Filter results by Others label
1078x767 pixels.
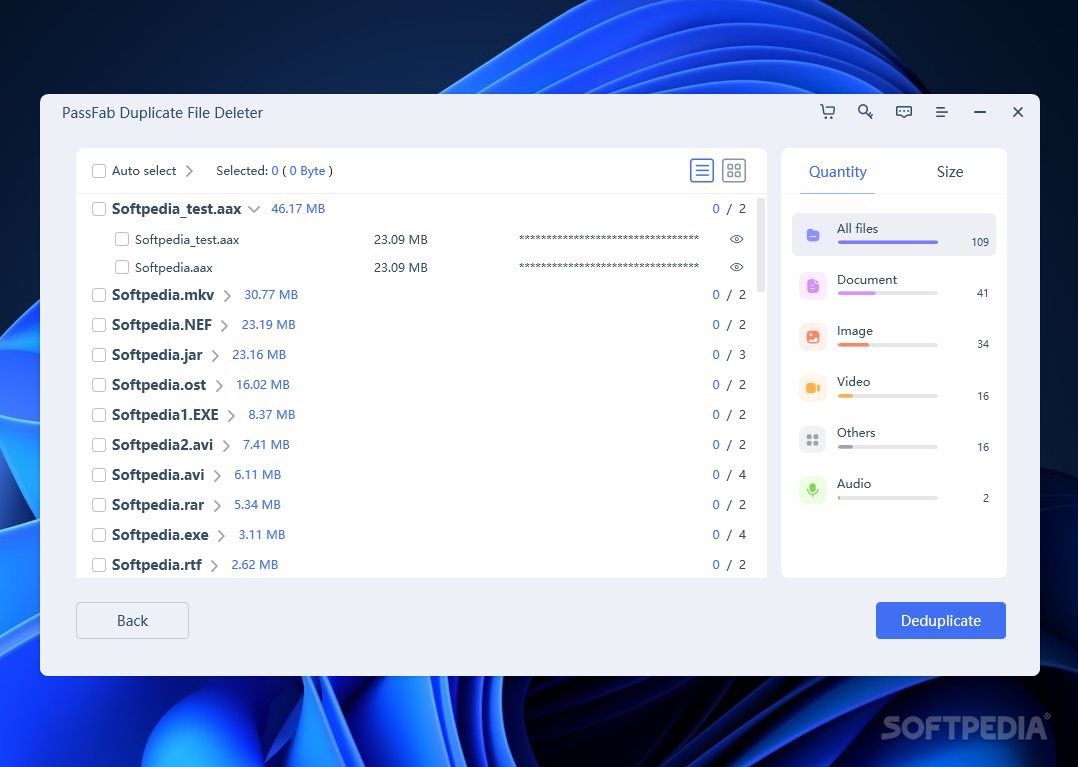pos(856,432)
